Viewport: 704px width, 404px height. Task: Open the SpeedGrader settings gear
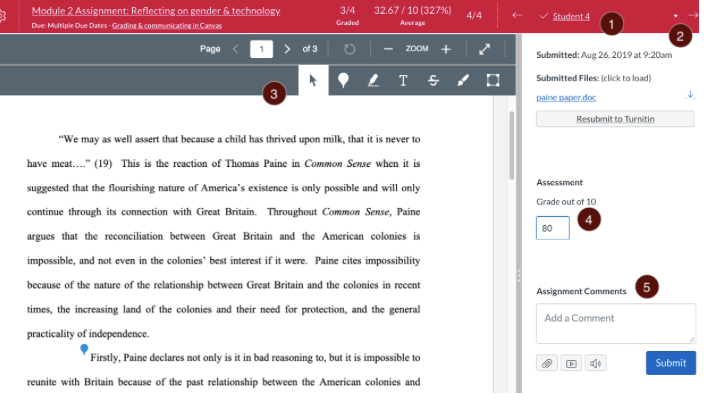(2, 16)
